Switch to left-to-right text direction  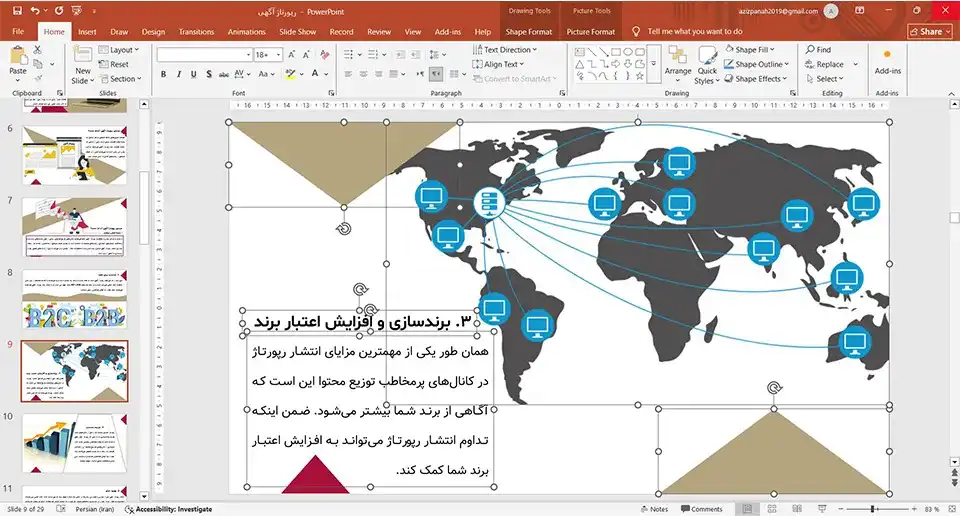(x=420, y=74)
